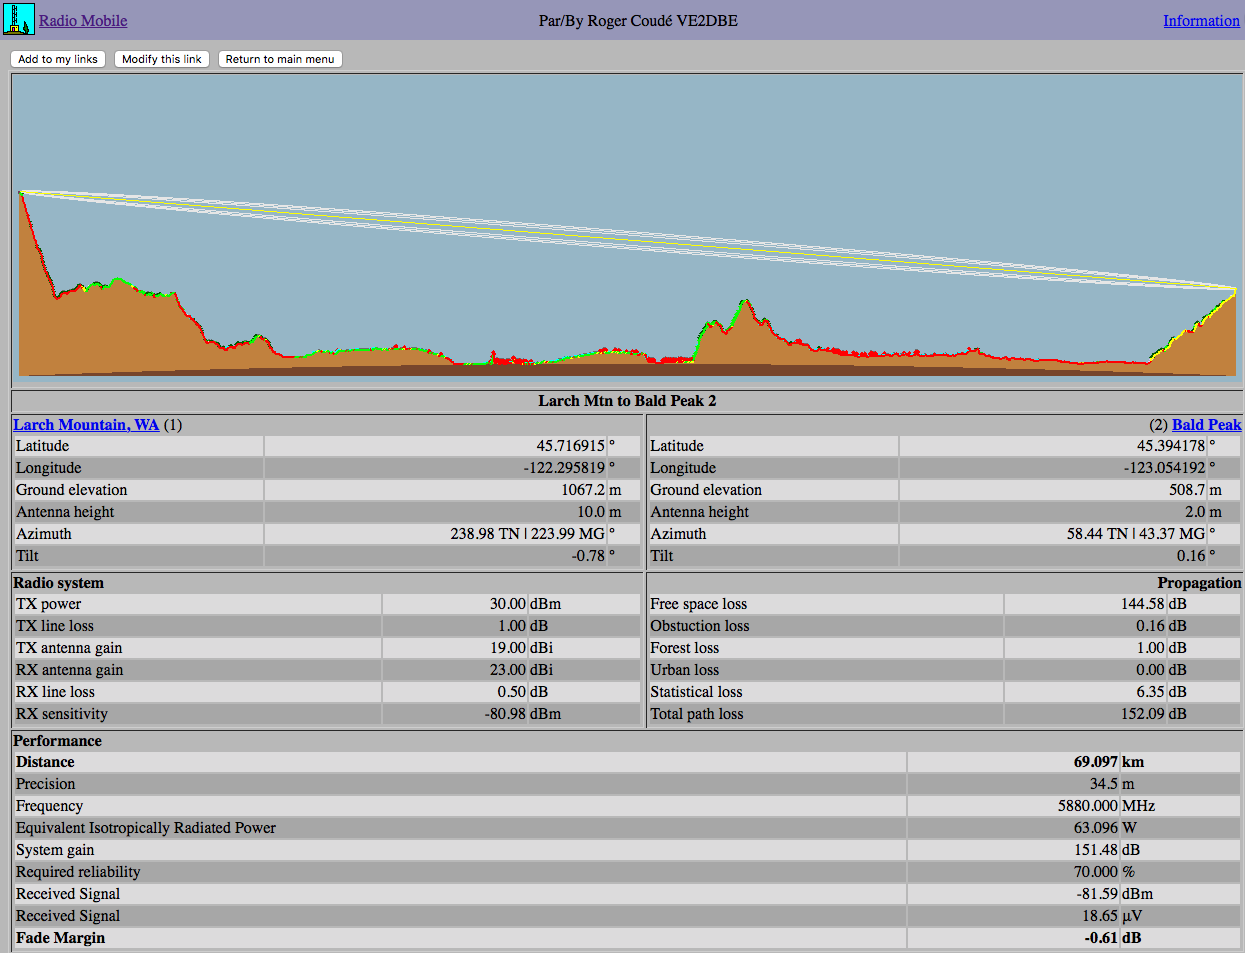Click the Radio Mobile logo icon
The height and width of the screenshot is (953, 1245).
click(19, 20)
